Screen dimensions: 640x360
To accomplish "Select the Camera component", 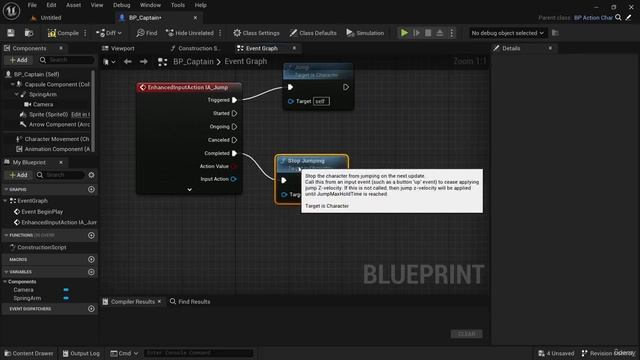I will tap(43, 104).
